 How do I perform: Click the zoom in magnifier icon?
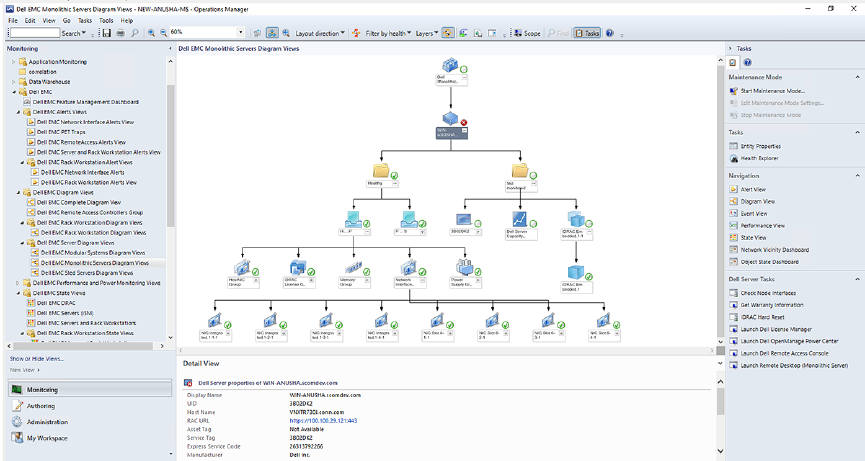click(152, 33)
